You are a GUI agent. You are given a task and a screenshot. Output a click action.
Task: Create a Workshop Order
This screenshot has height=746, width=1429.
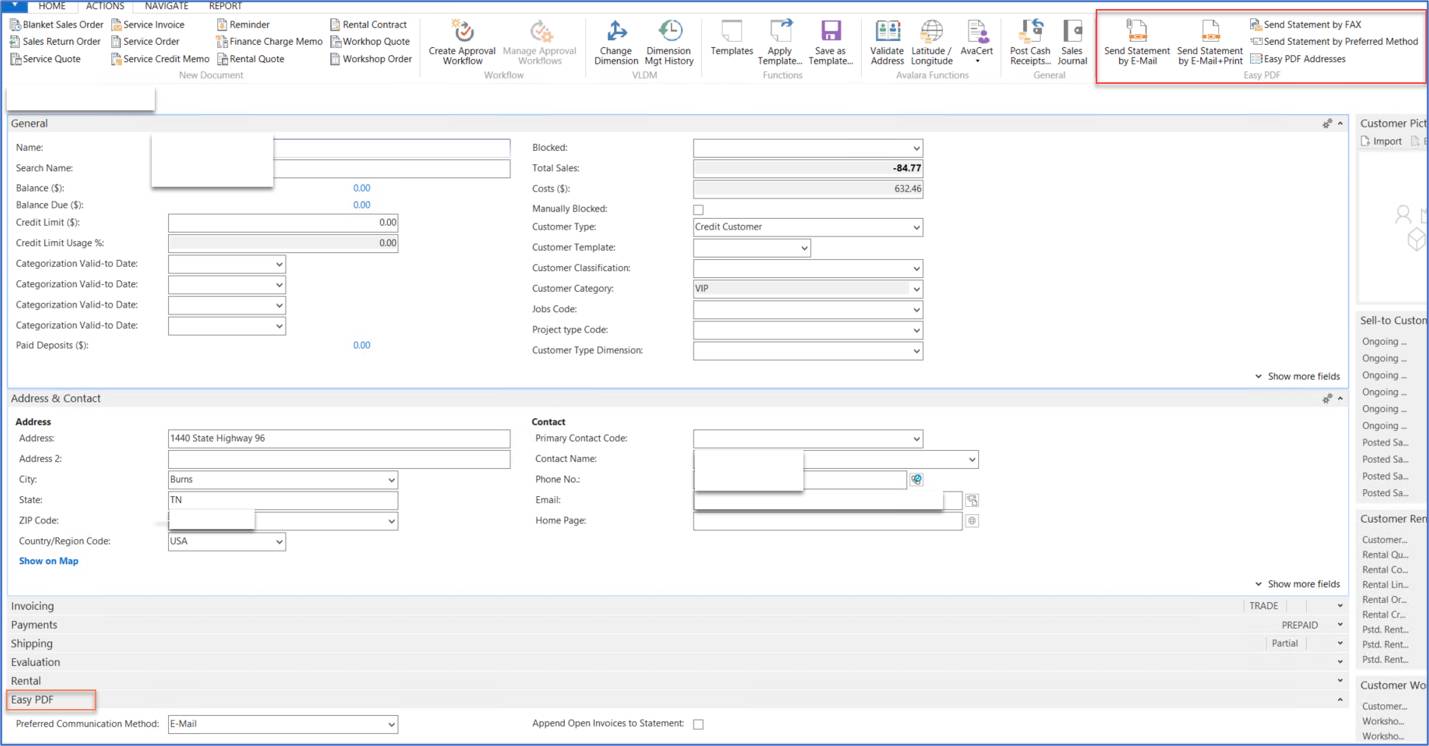click(371, 59)
